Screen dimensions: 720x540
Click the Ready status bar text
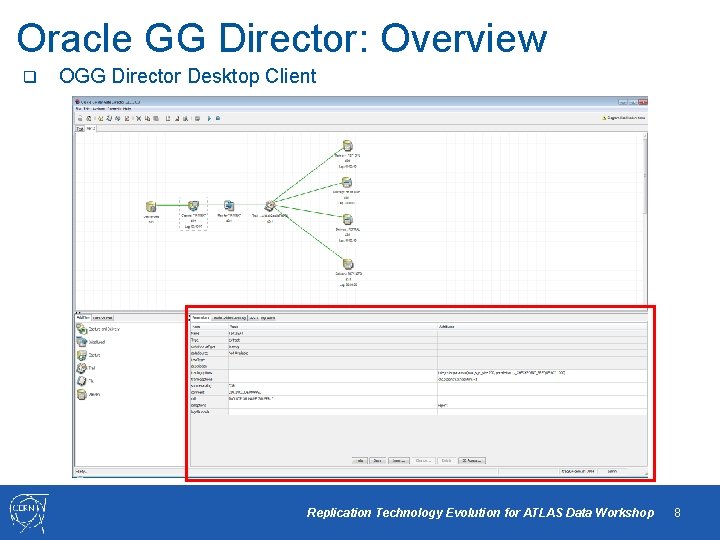coord(81,472)
